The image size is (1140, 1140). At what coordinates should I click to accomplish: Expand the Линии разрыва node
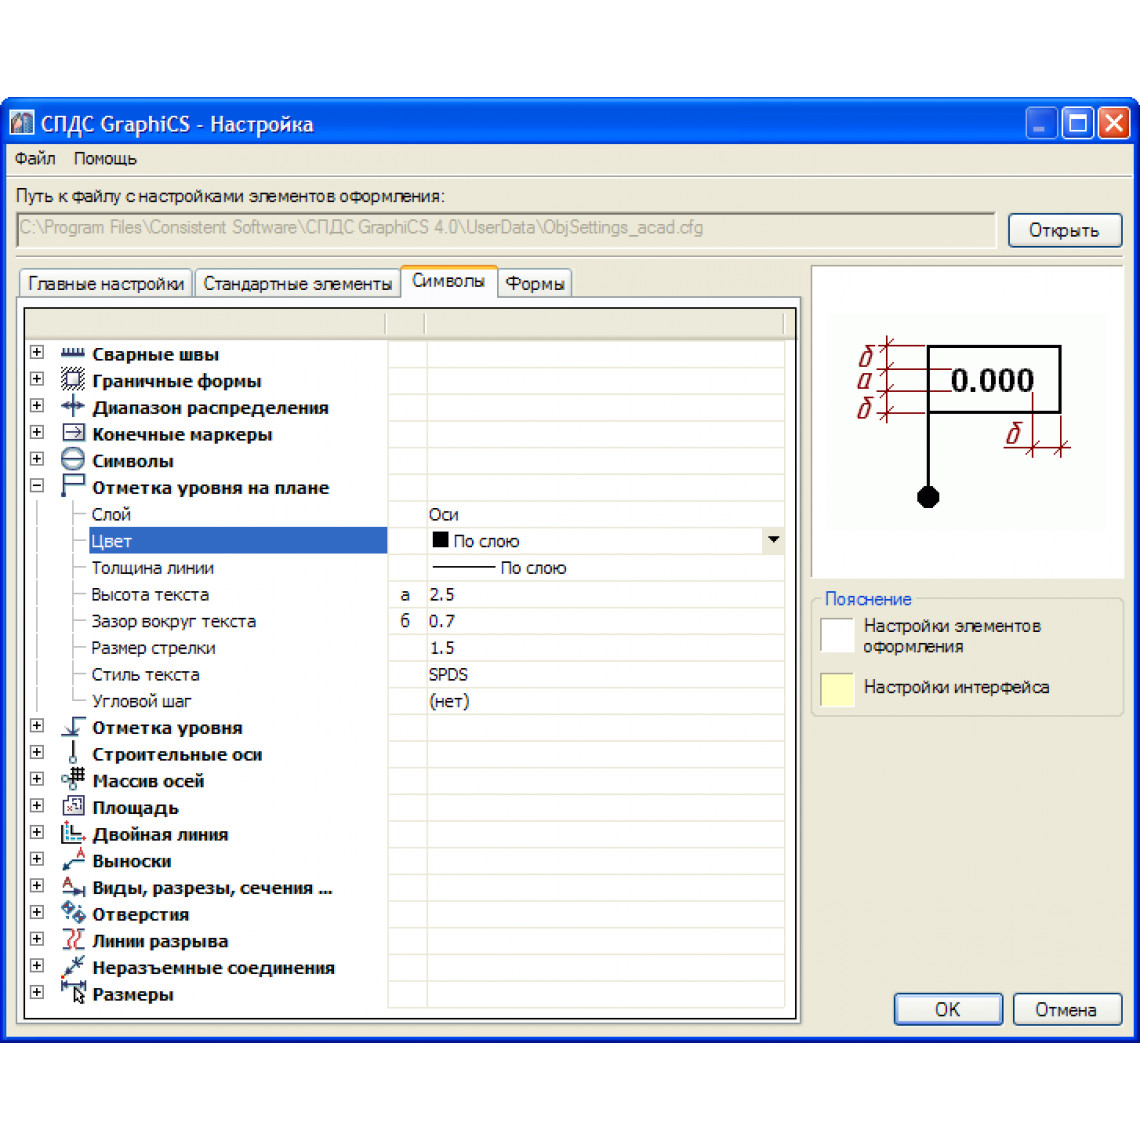point(37,939)
